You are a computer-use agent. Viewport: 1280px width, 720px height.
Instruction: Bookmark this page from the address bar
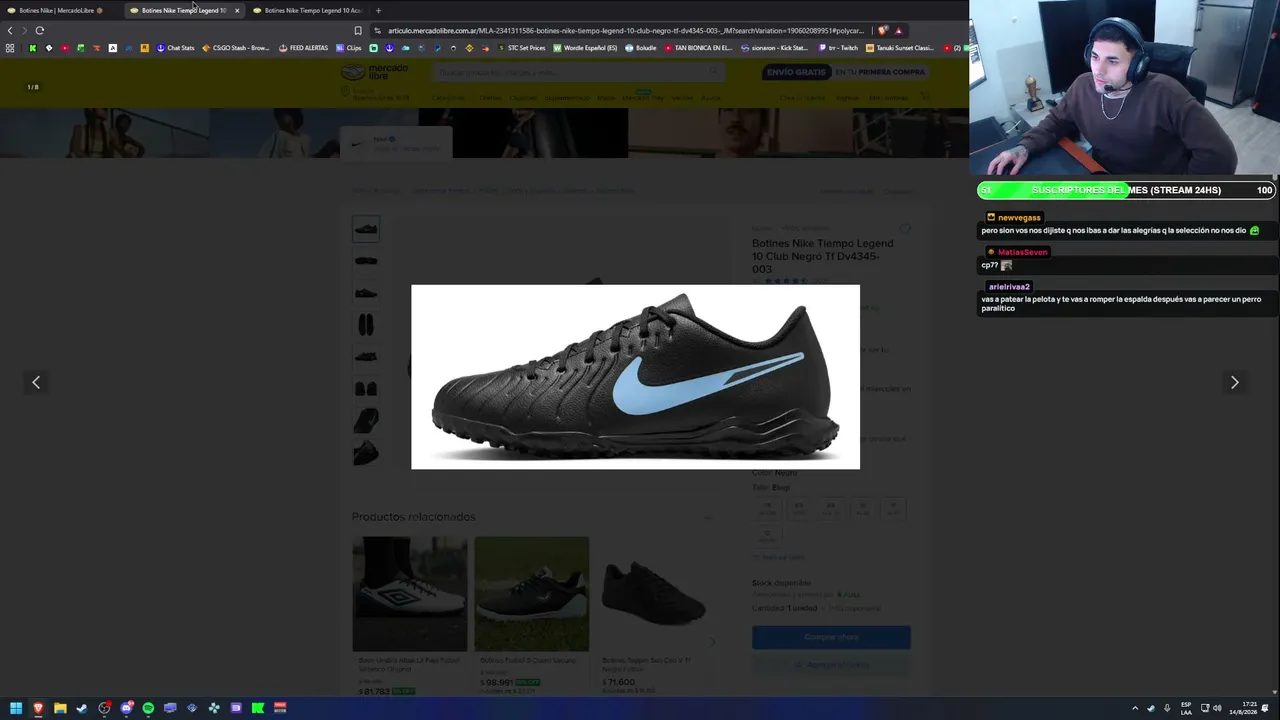click(358, 30)
